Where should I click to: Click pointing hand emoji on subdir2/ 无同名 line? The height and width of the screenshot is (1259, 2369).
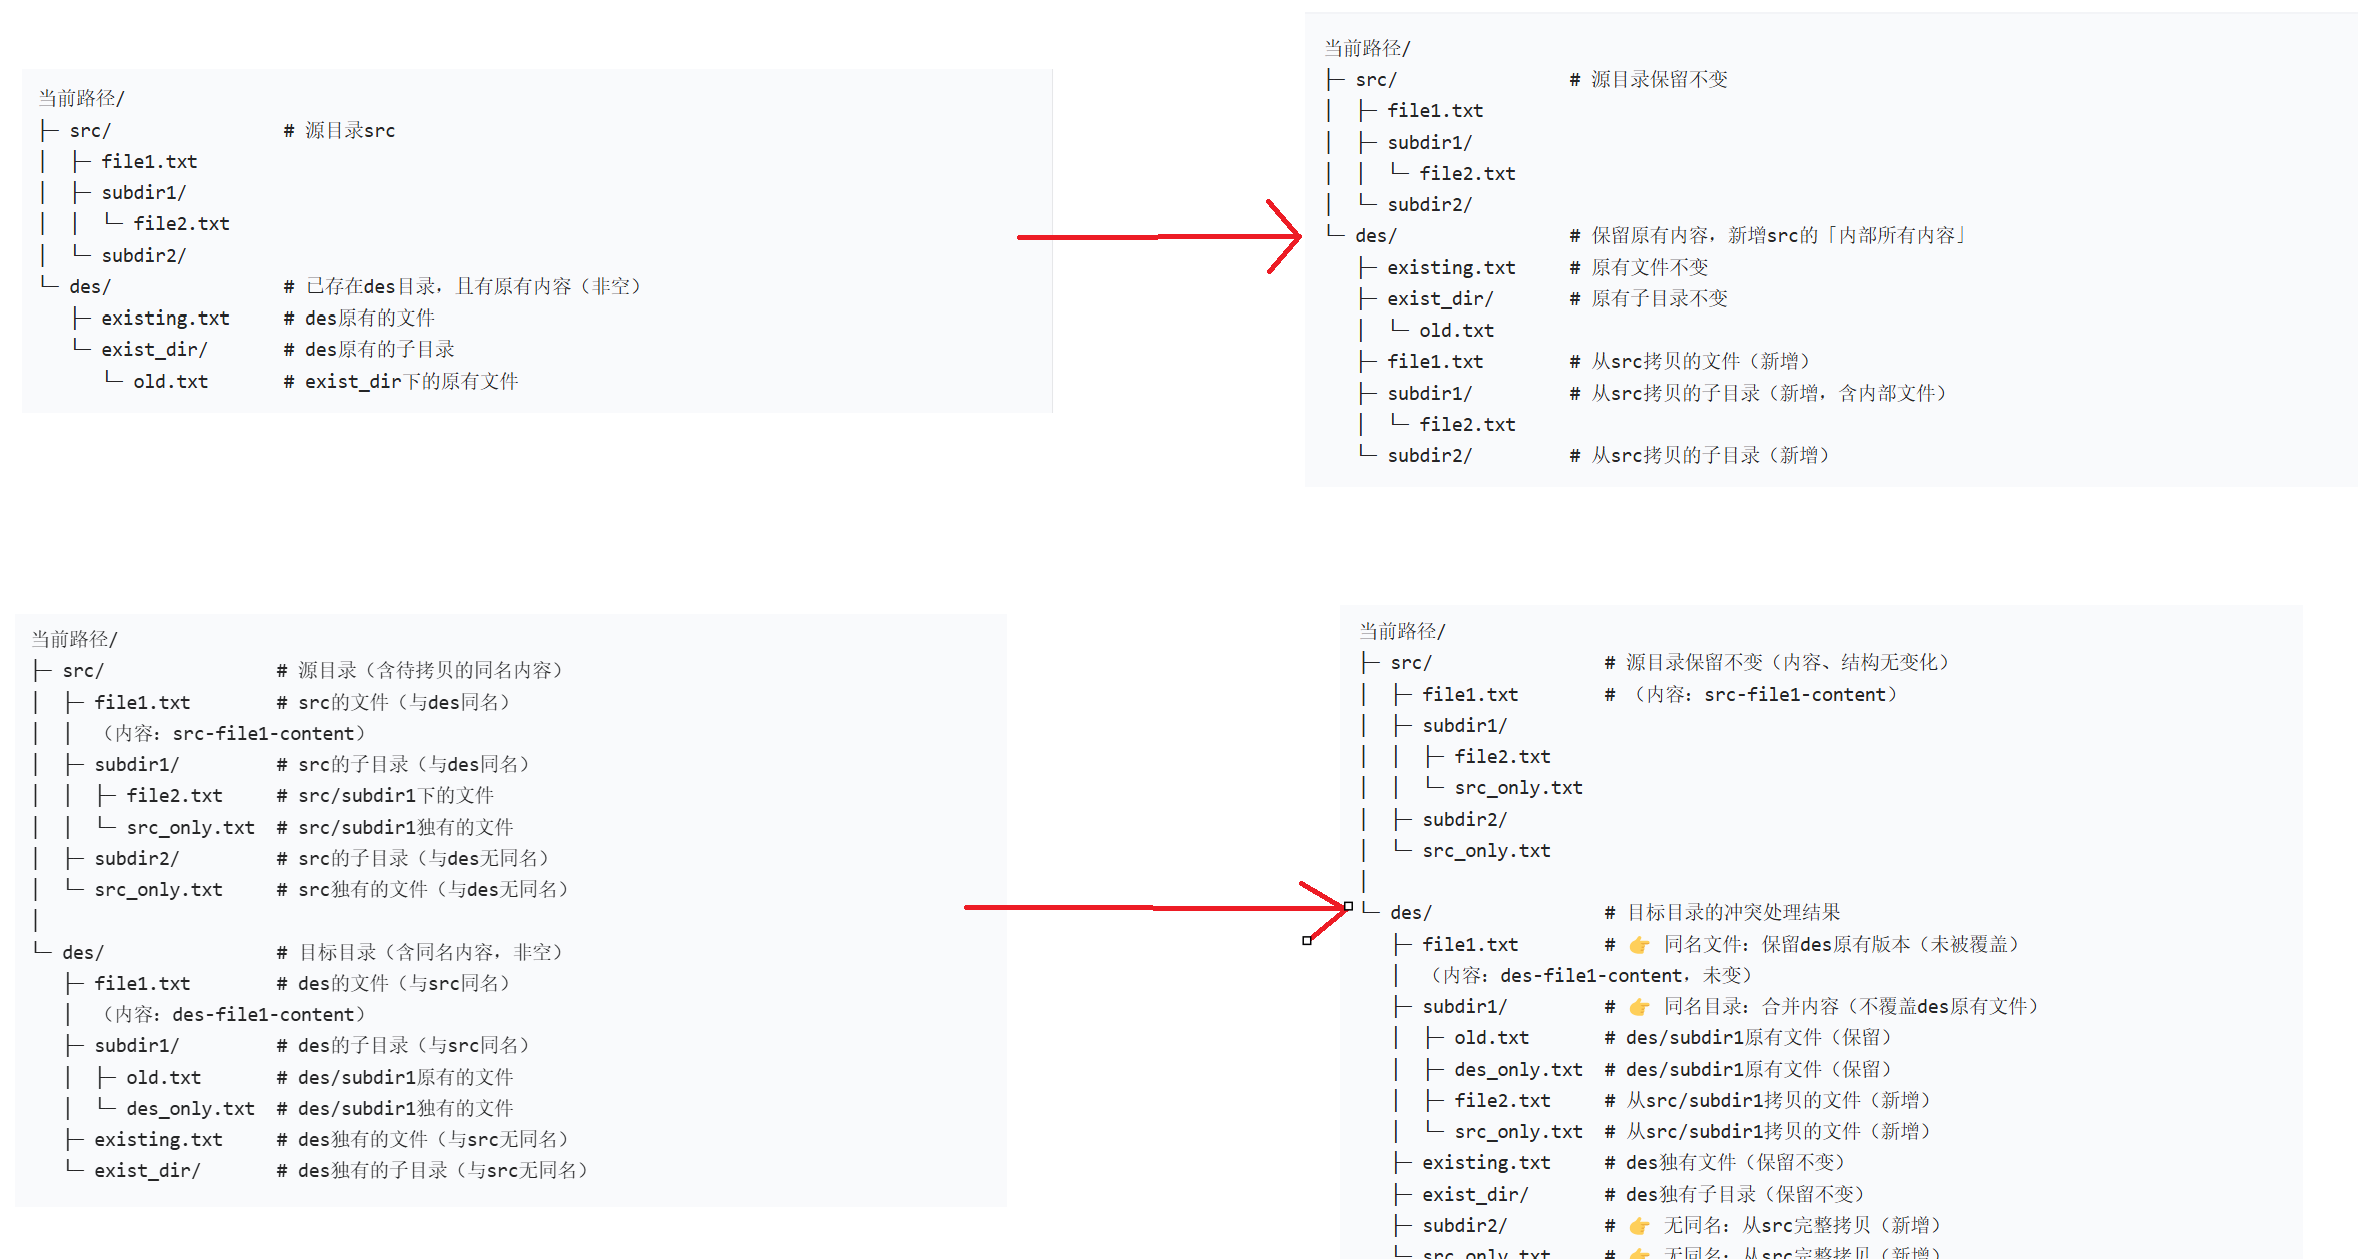tap(1639, 1226)
